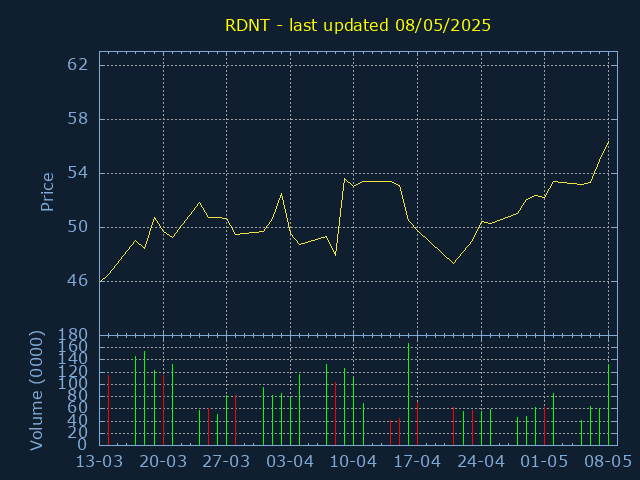Click the chart title "RDNT - last updated 08/05/2025"
Screen dimensions: 640x480
click(x=358, y=25)
